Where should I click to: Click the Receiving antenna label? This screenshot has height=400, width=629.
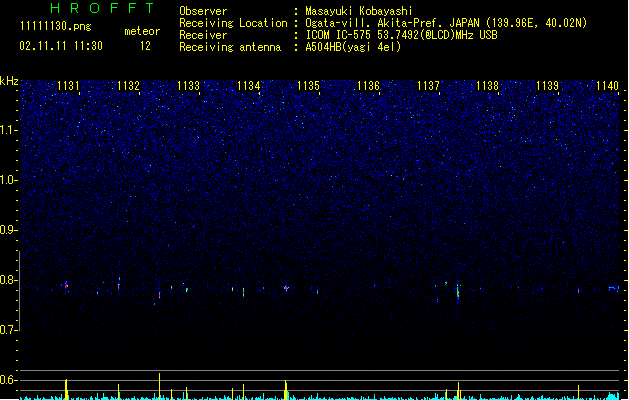(x=230, y=47)
